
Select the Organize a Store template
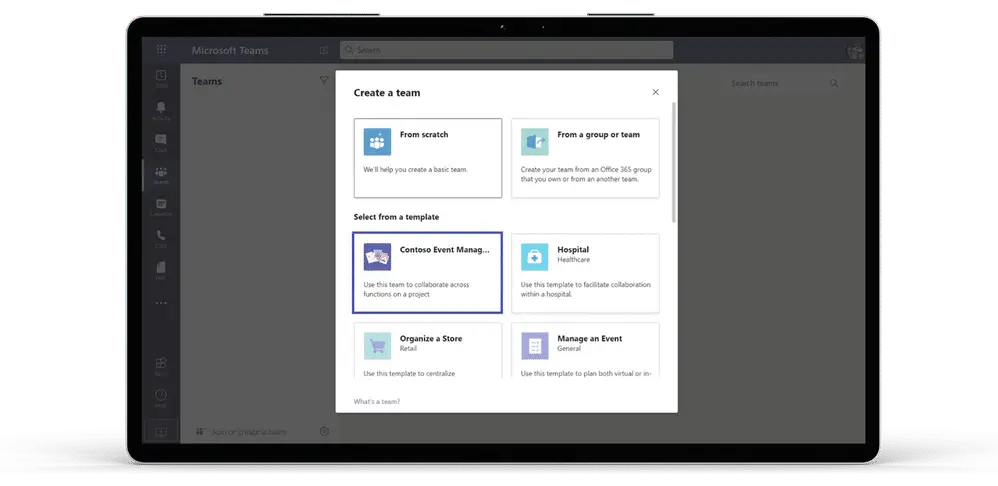pos(428,351)
